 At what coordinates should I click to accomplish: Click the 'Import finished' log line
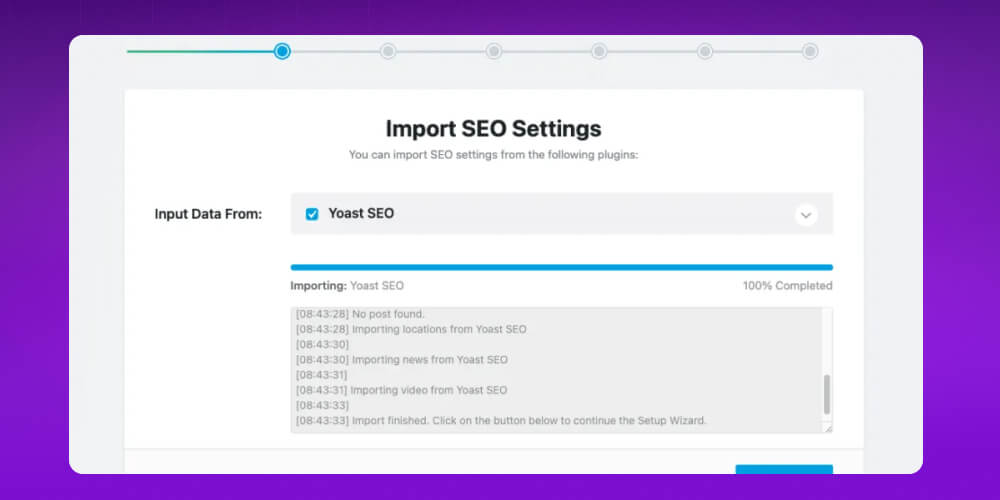coord(501,421)
